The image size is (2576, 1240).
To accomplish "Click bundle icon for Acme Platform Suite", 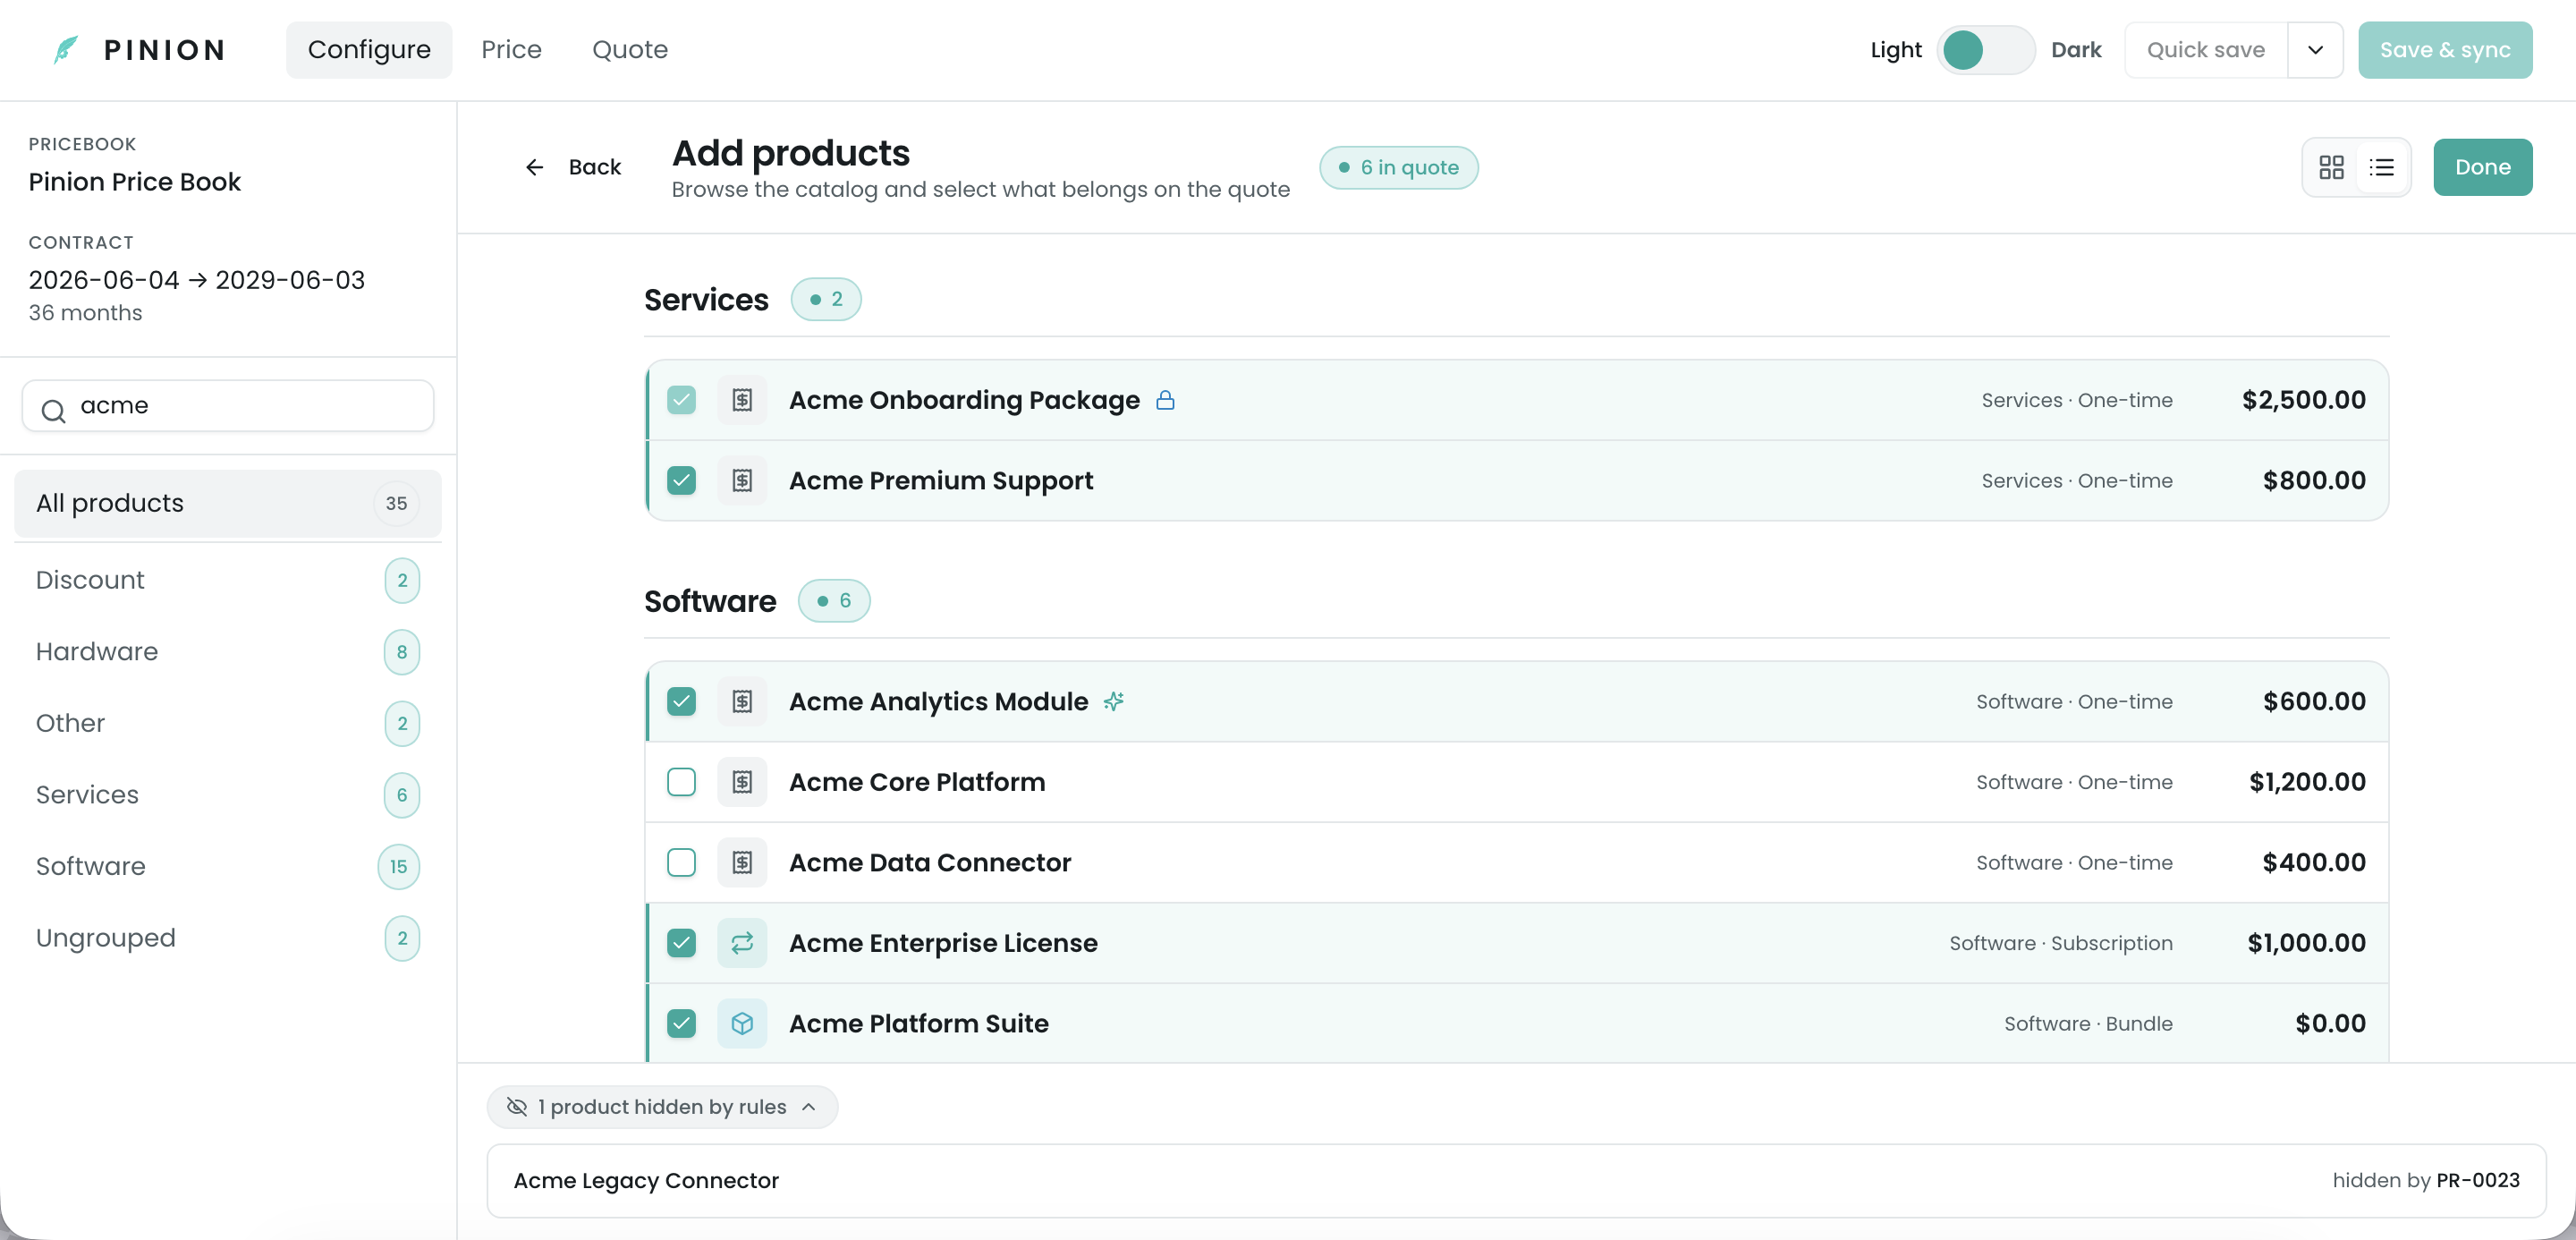I will [742, 1023].
